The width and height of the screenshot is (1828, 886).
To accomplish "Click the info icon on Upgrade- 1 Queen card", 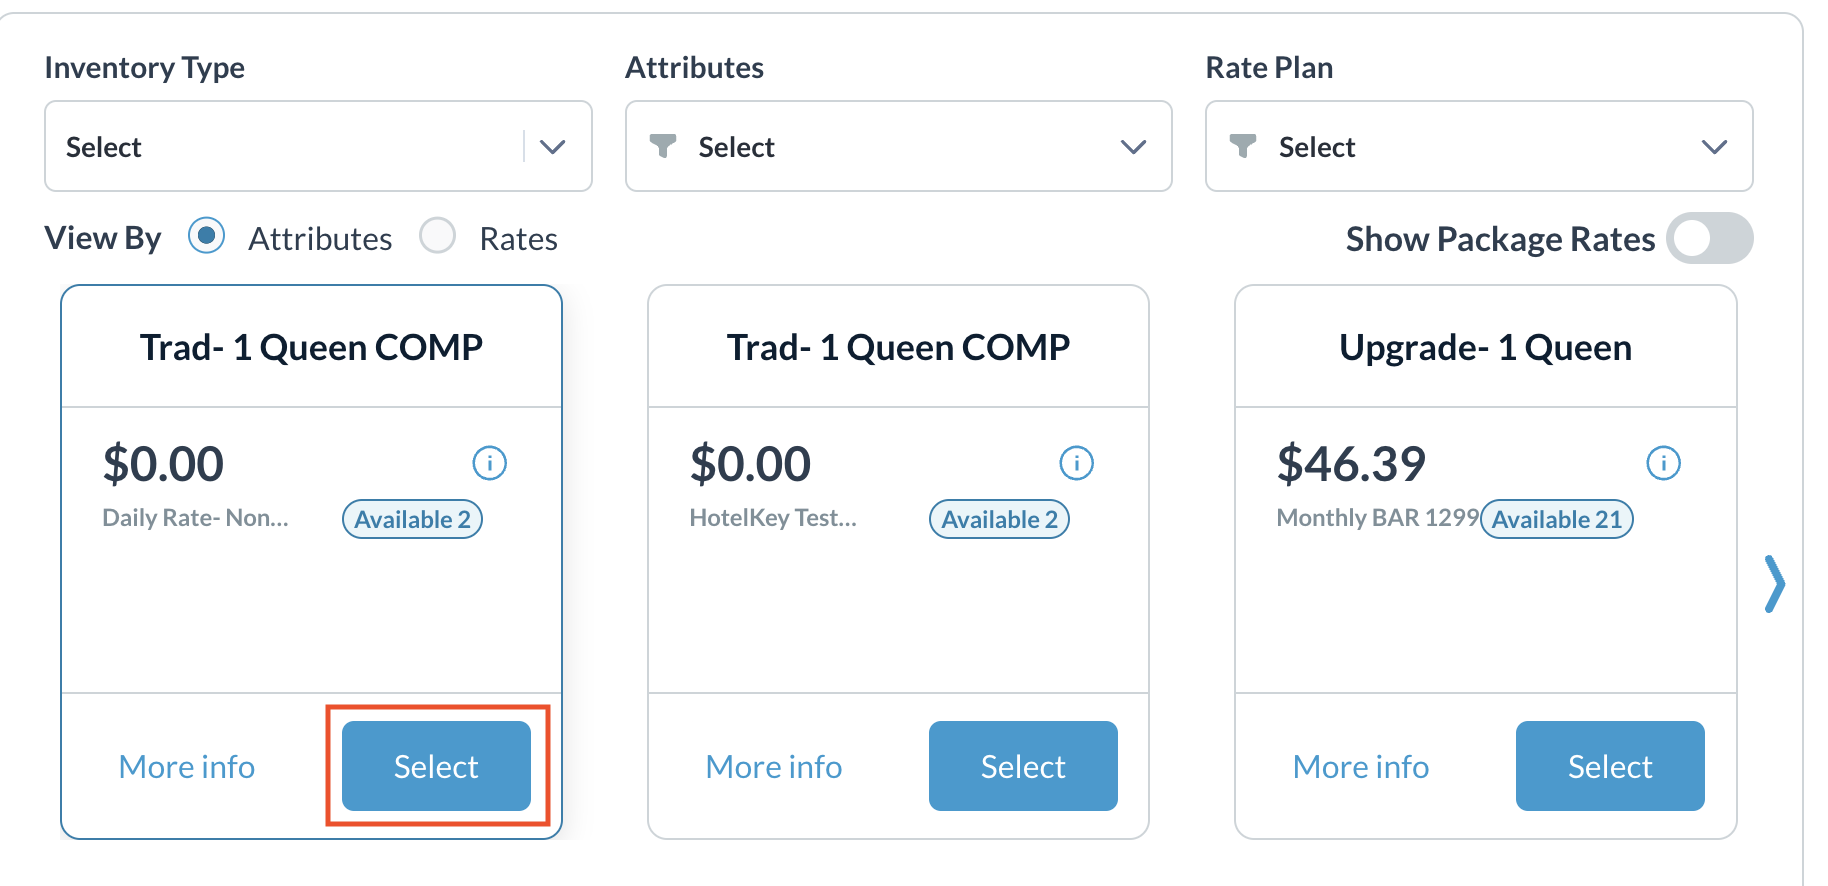I will [x=1663, y=462].
